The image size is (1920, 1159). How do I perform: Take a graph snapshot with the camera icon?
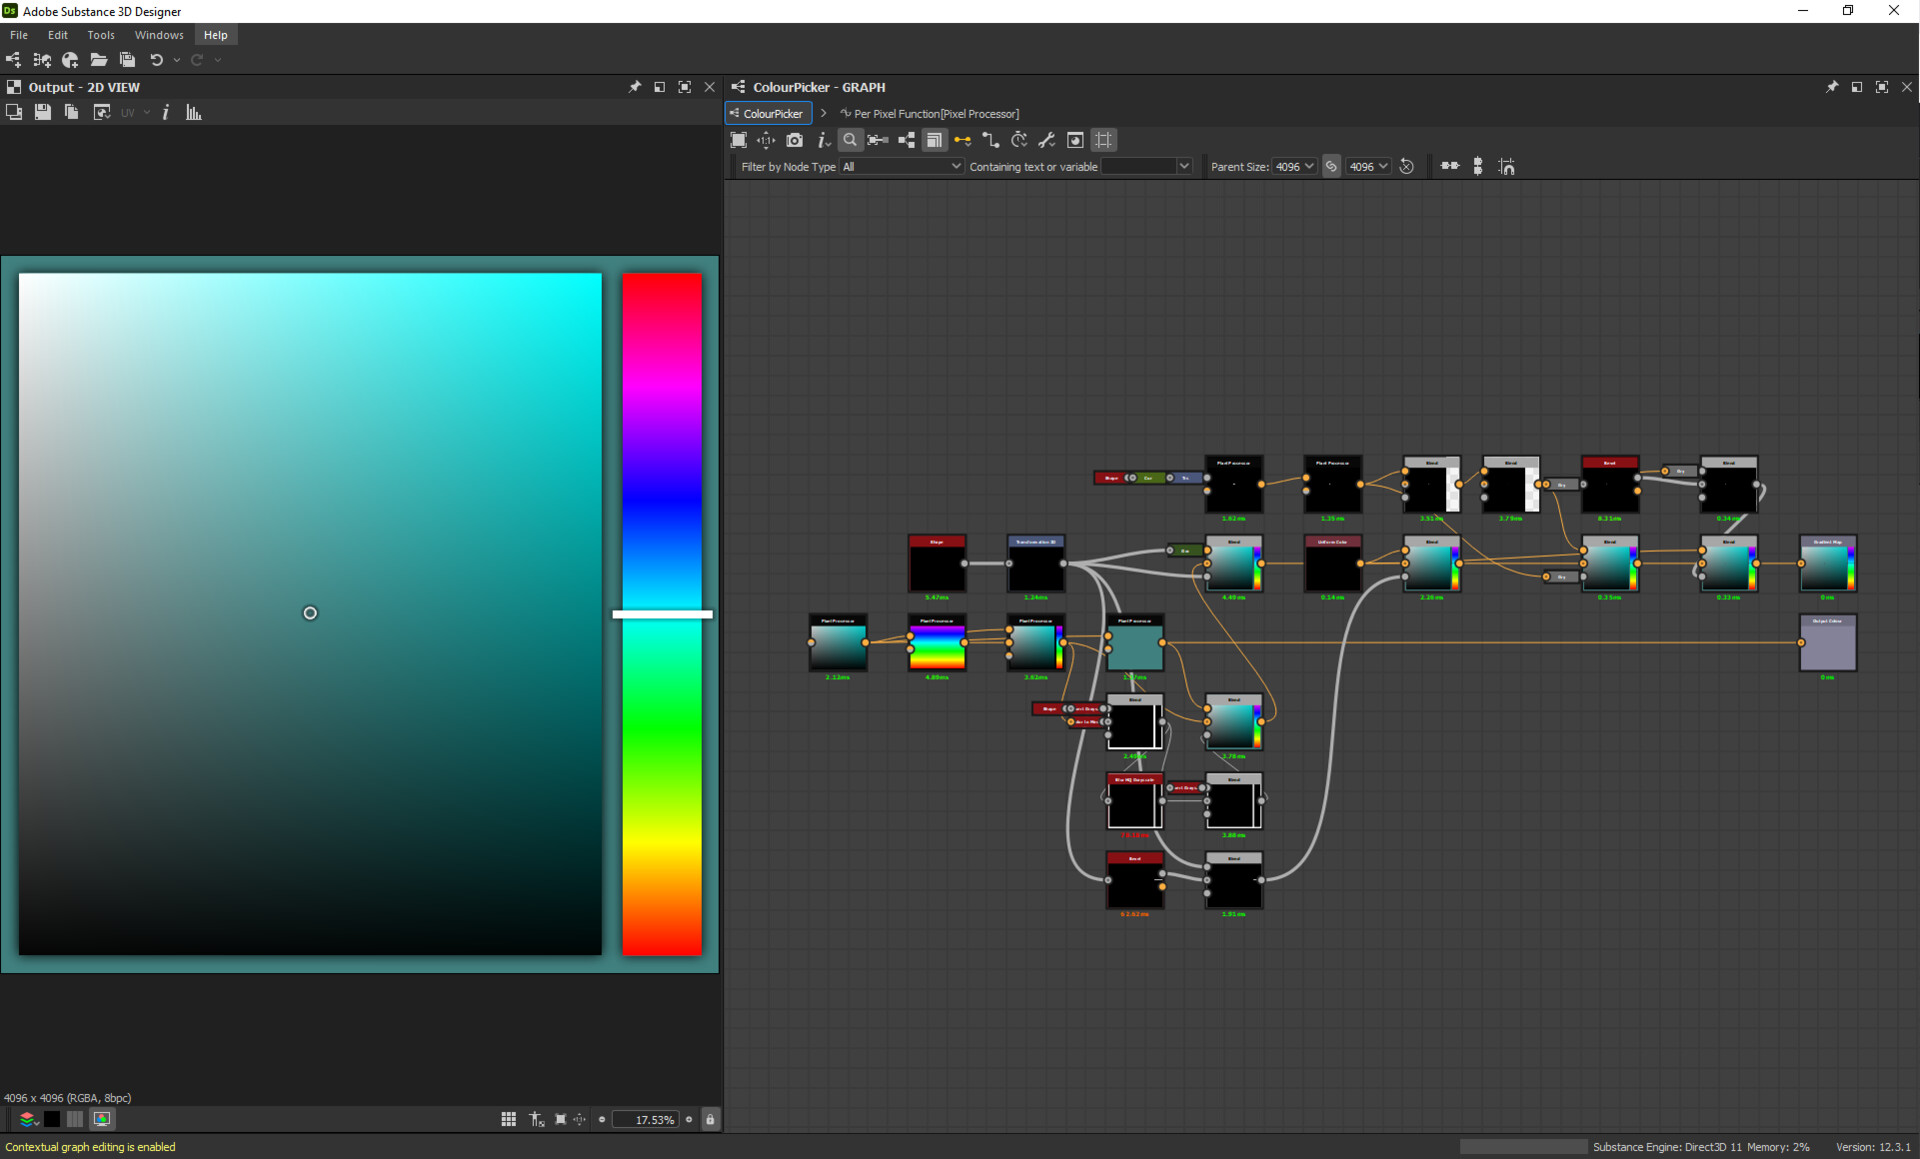point(795,140)
